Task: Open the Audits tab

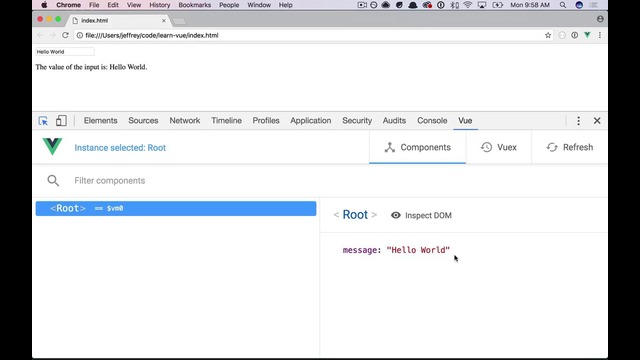Action: pos(394,120)
